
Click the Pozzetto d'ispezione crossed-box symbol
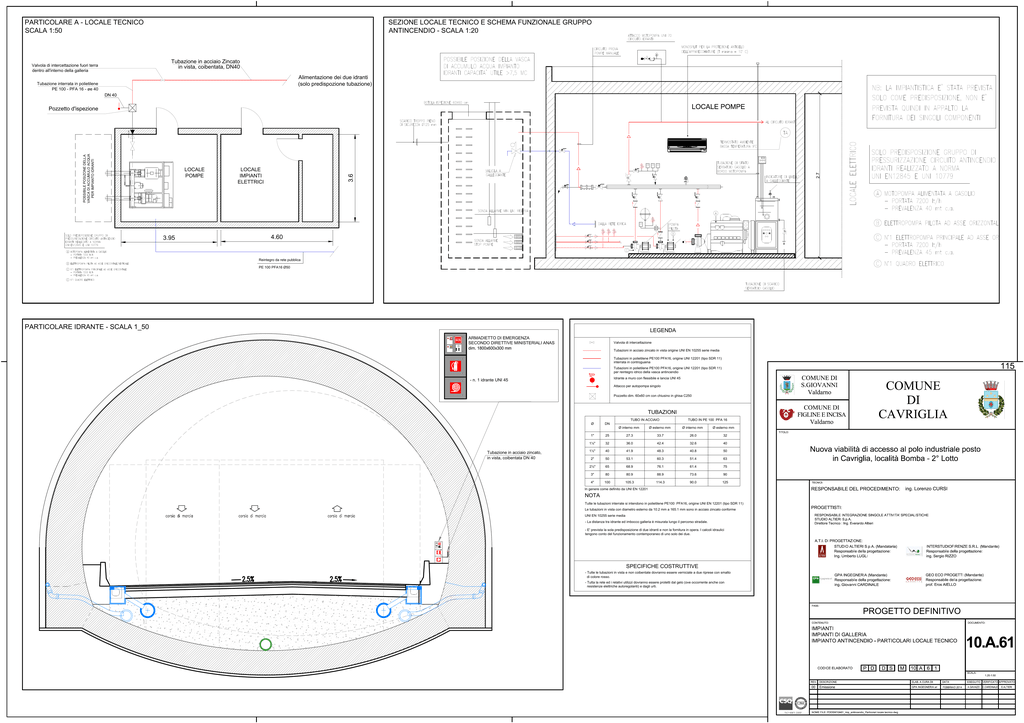click(x=133, y=108)
